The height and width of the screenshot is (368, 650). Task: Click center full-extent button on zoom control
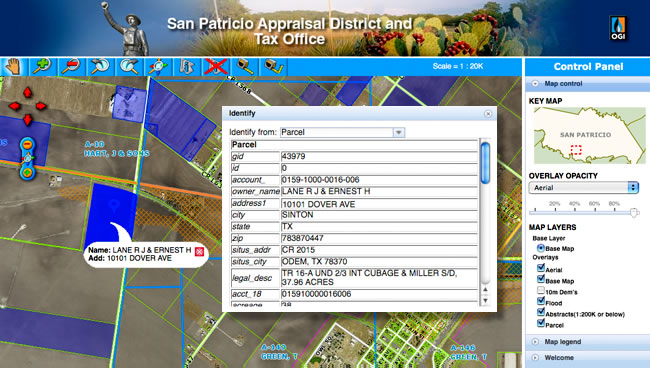(27, 158)
